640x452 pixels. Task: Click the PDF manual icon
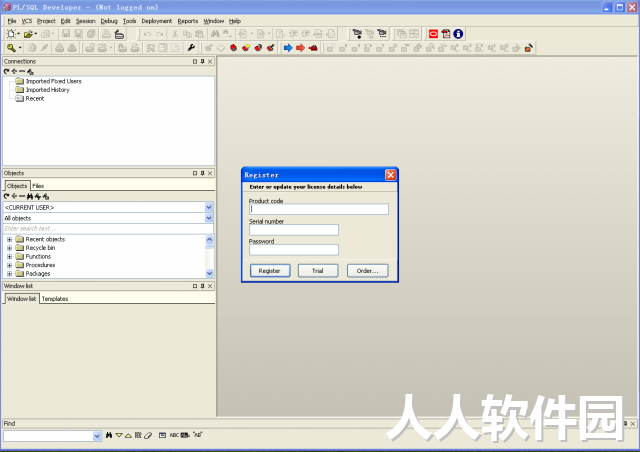[446, 34]
